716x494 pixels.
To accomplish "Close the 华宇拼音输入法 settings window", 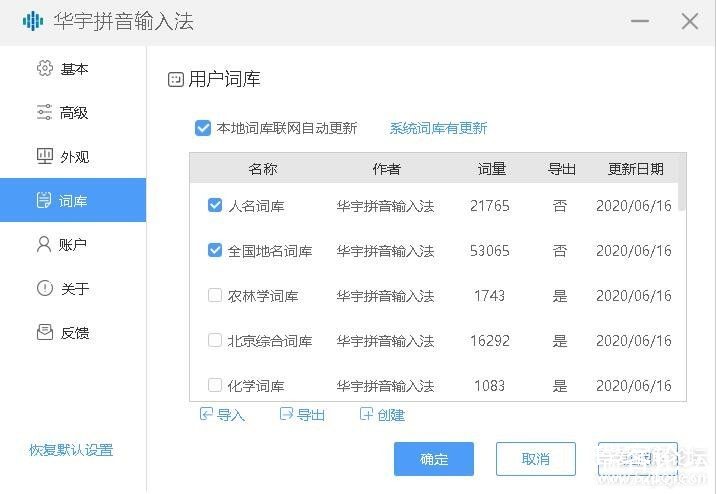I will [x=690, y=21].
